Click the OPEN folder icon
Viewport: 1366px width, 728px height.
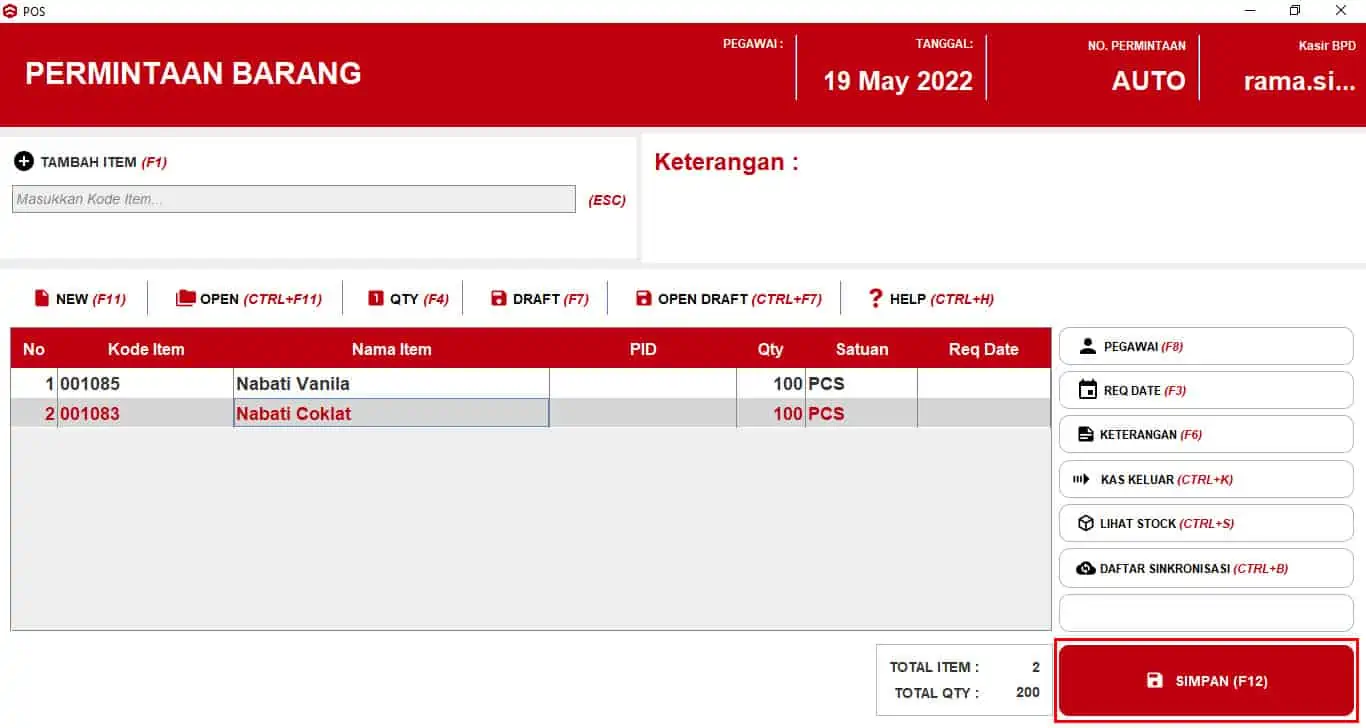tap(185, 298)
